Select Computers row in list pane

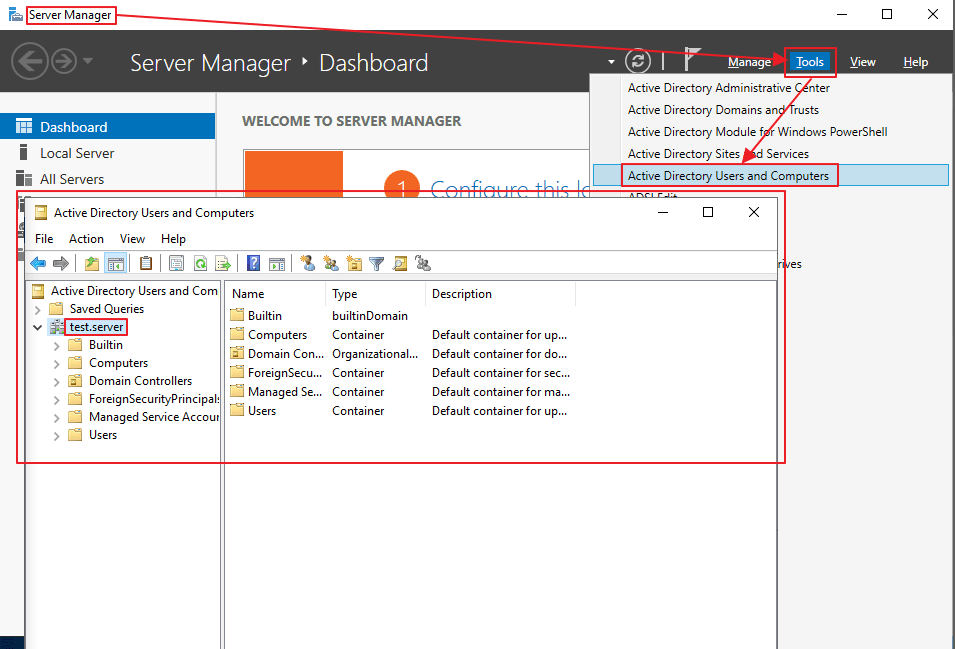coord(399,335)
